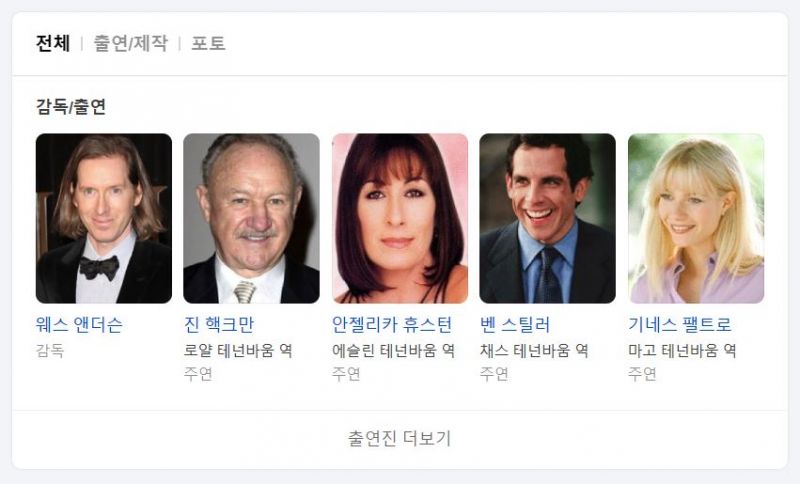Switch to the 출연/제작 tab
This screenshot has width=800, height=484.
[x=131, y=43]
